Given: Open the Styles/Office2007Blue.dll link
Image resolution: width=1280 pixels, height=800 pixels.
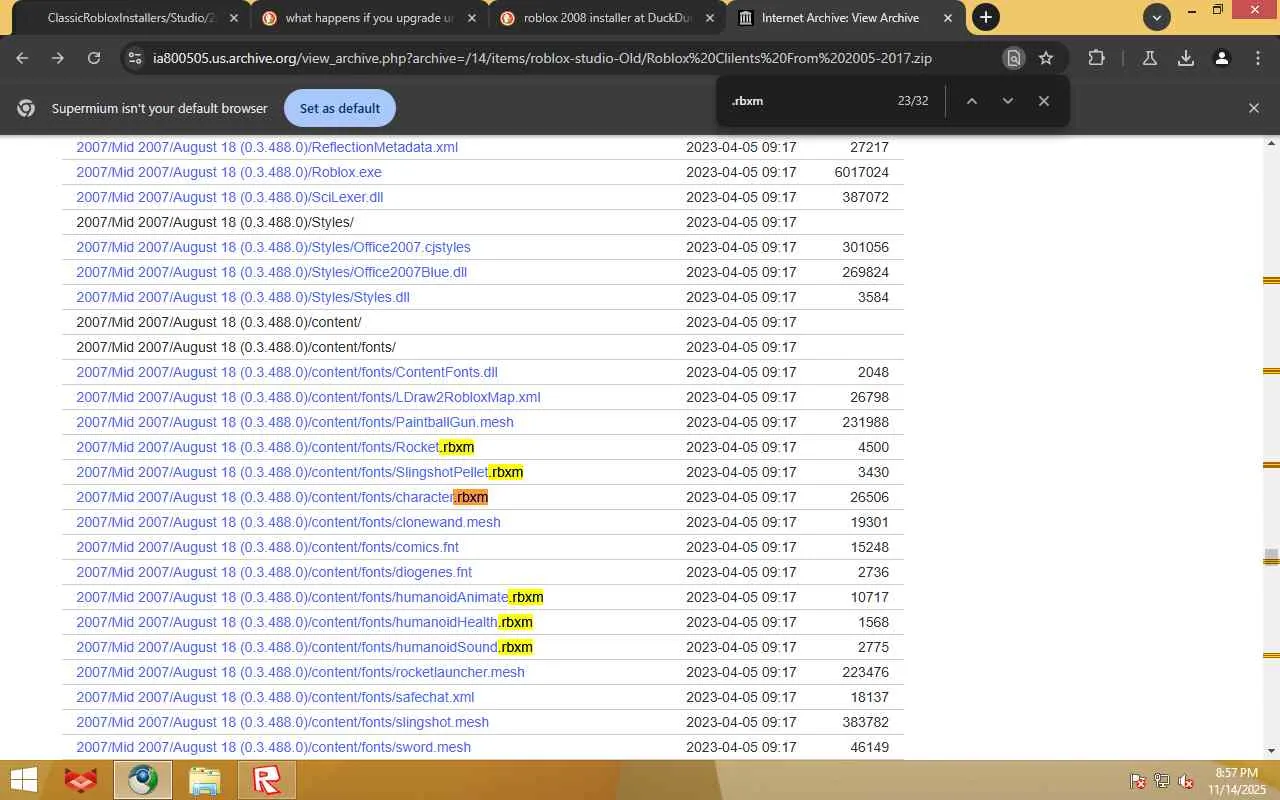Looking at the screenshot, I should click(272, 272).
